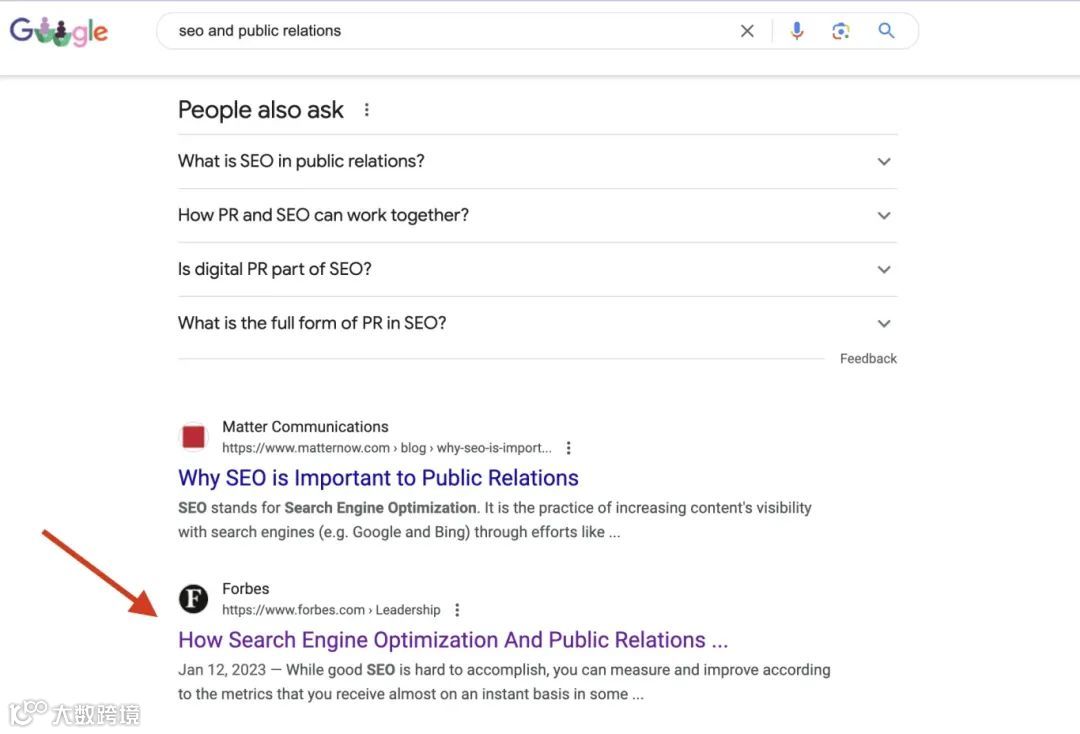Expand 'How PR and SEO can work together?'

(x=537, y=216)
